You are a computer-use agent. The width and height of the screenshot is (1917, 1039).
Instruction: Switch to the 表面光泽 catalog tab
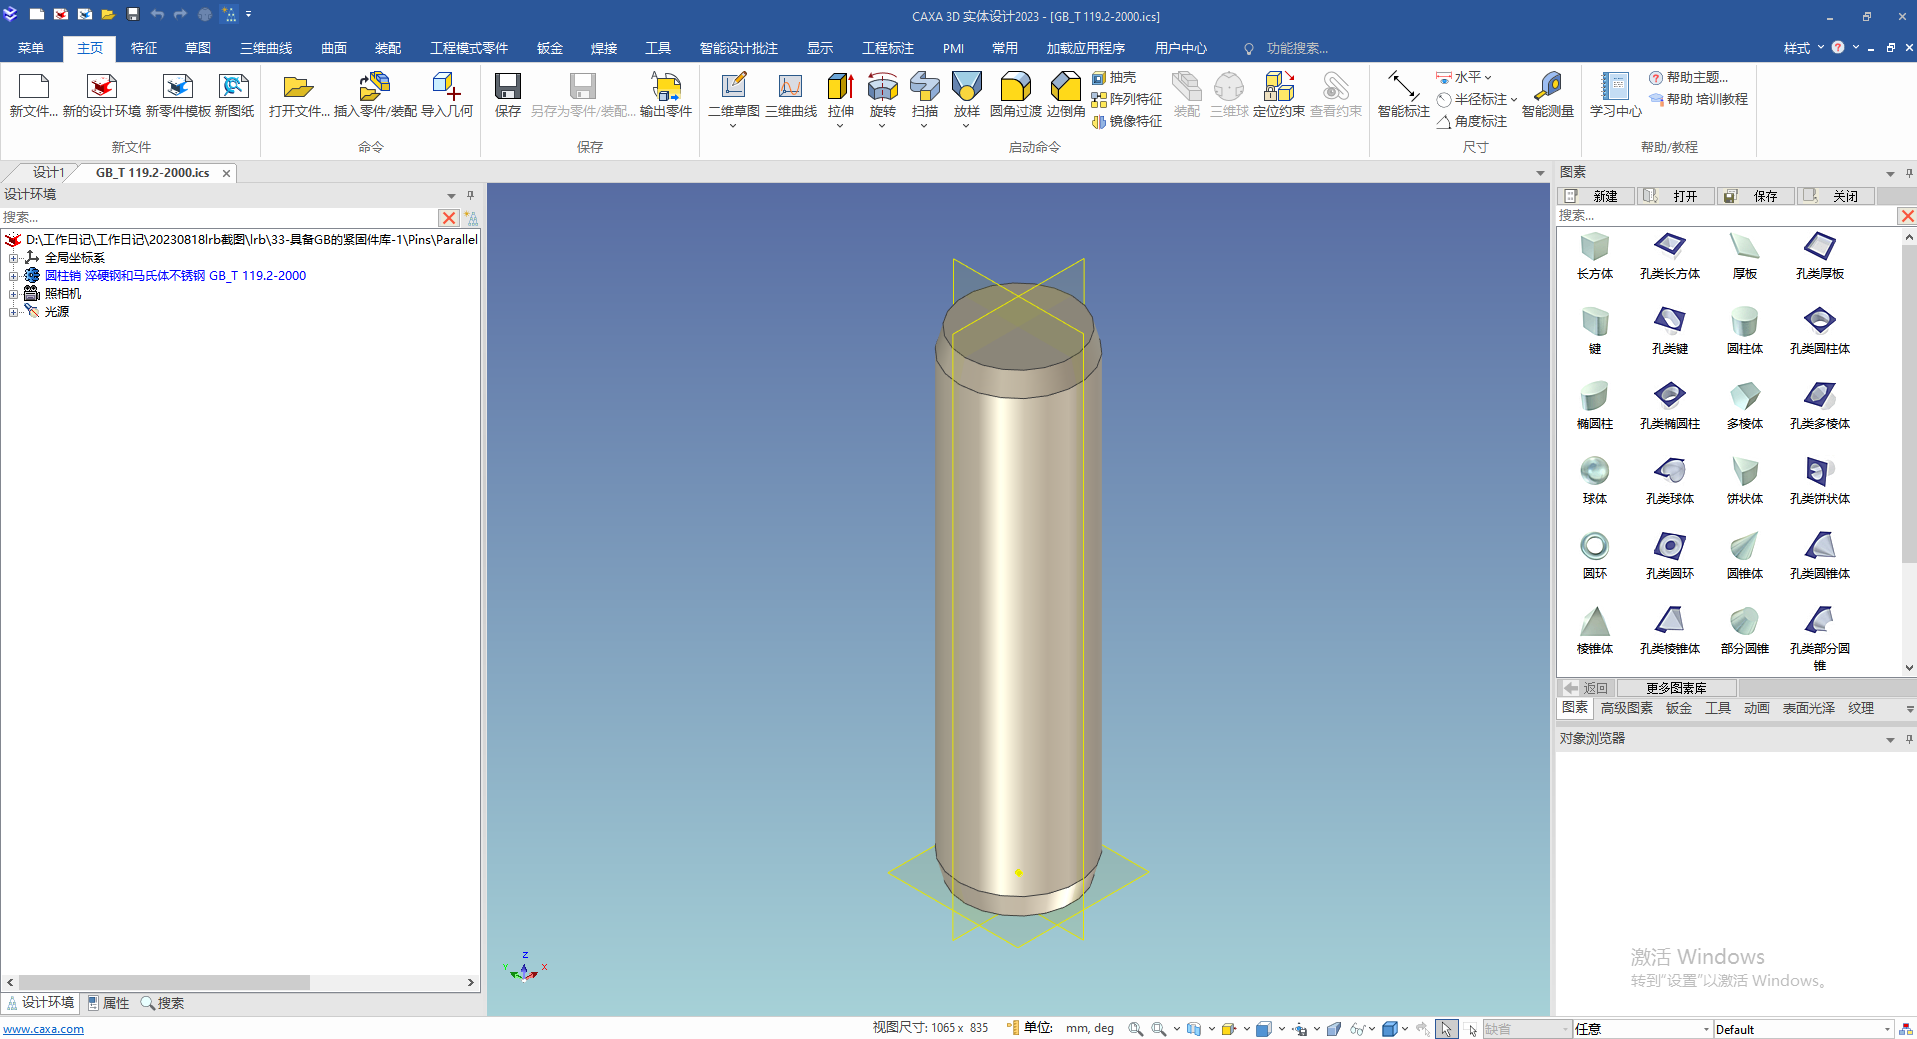point(1809,708)
